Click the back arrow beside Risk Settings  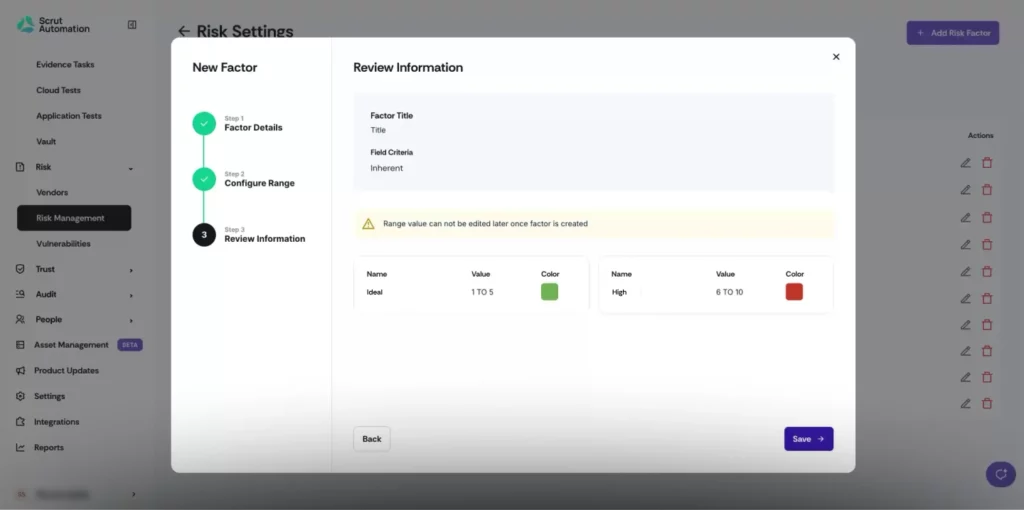184,31
